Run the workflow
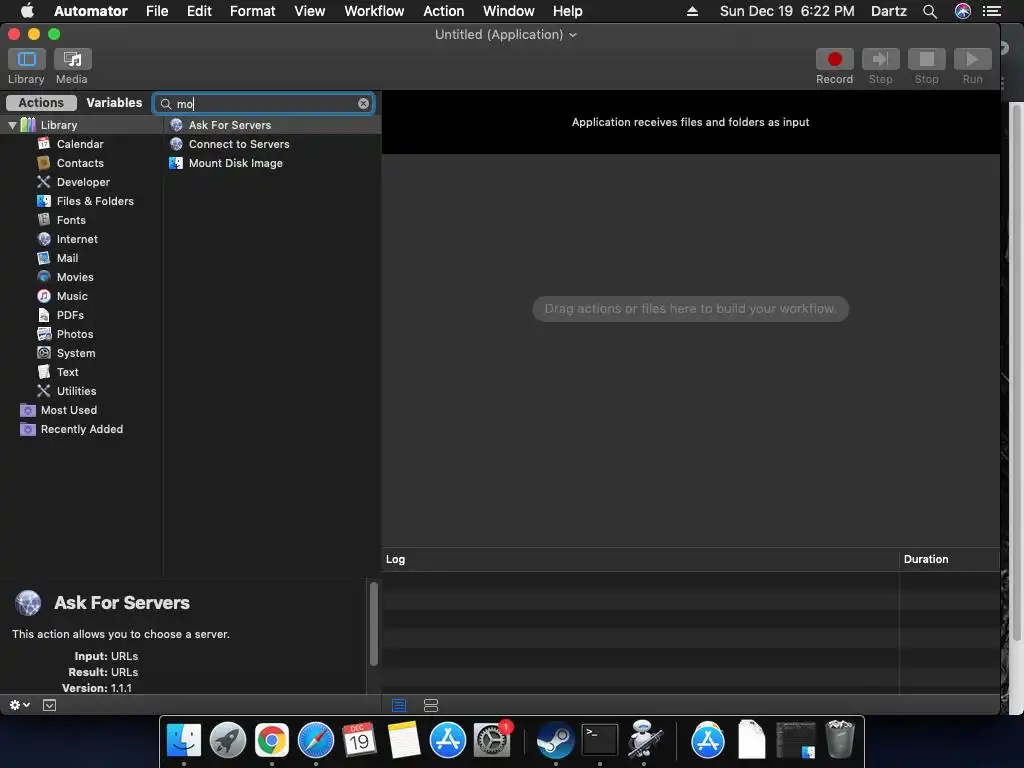The width and height of the screenshot is (1024, 768). tap(972, 59)
